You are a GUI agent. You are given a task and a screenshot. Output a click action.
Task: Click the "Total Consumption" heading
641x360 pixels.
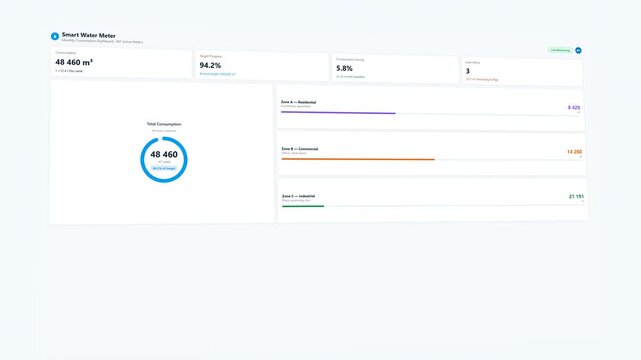click(164, 124)
